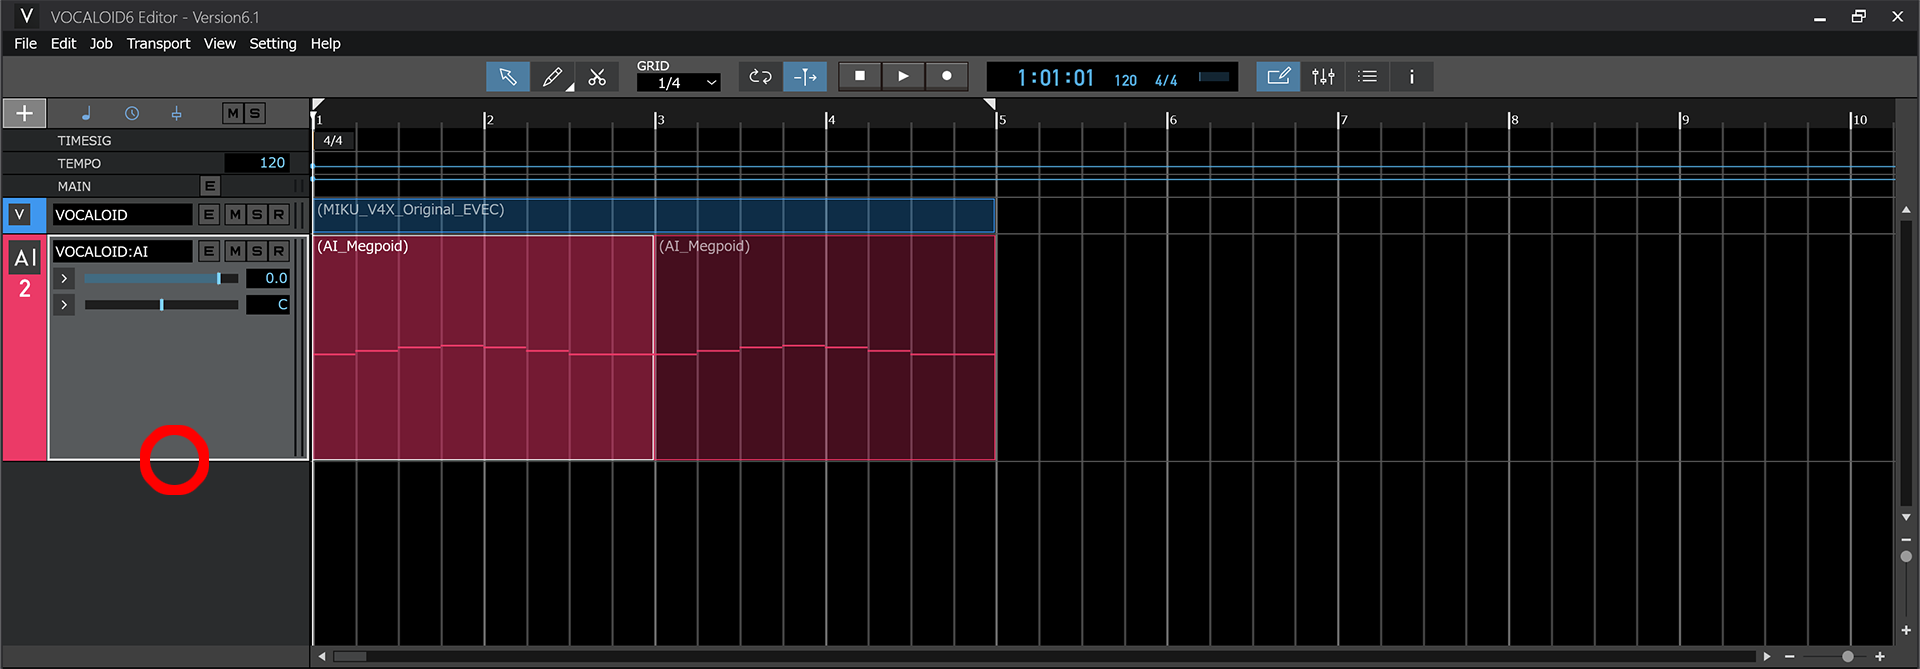The image size is (1920, 669).
Task: Click the VOCALOID track V icon
Action: [19, 215]
